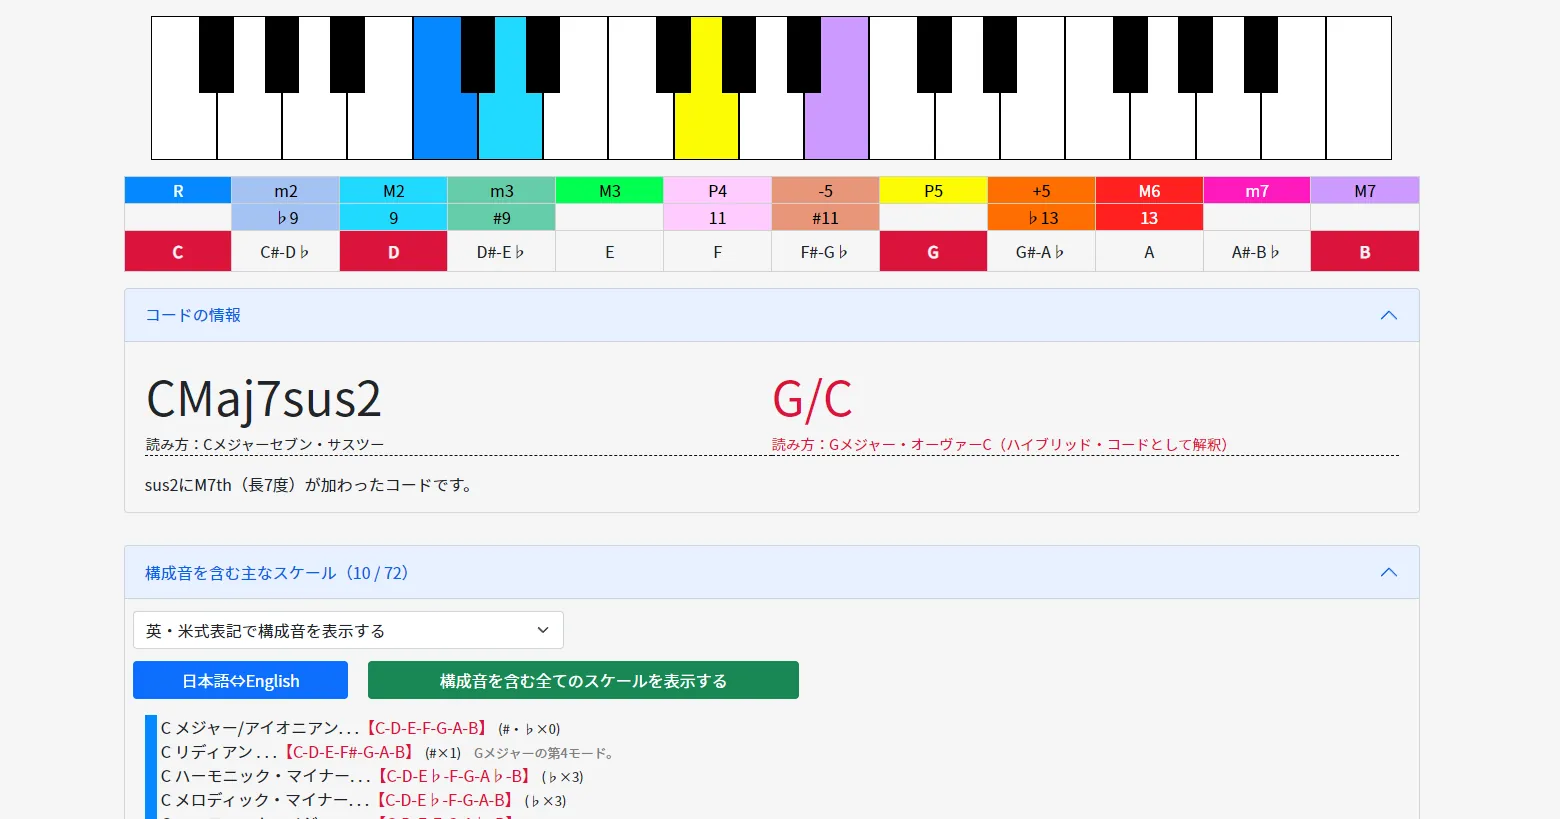Toggle the D note button
This screenshot has width=1560, height=819.
click(393, 252)
